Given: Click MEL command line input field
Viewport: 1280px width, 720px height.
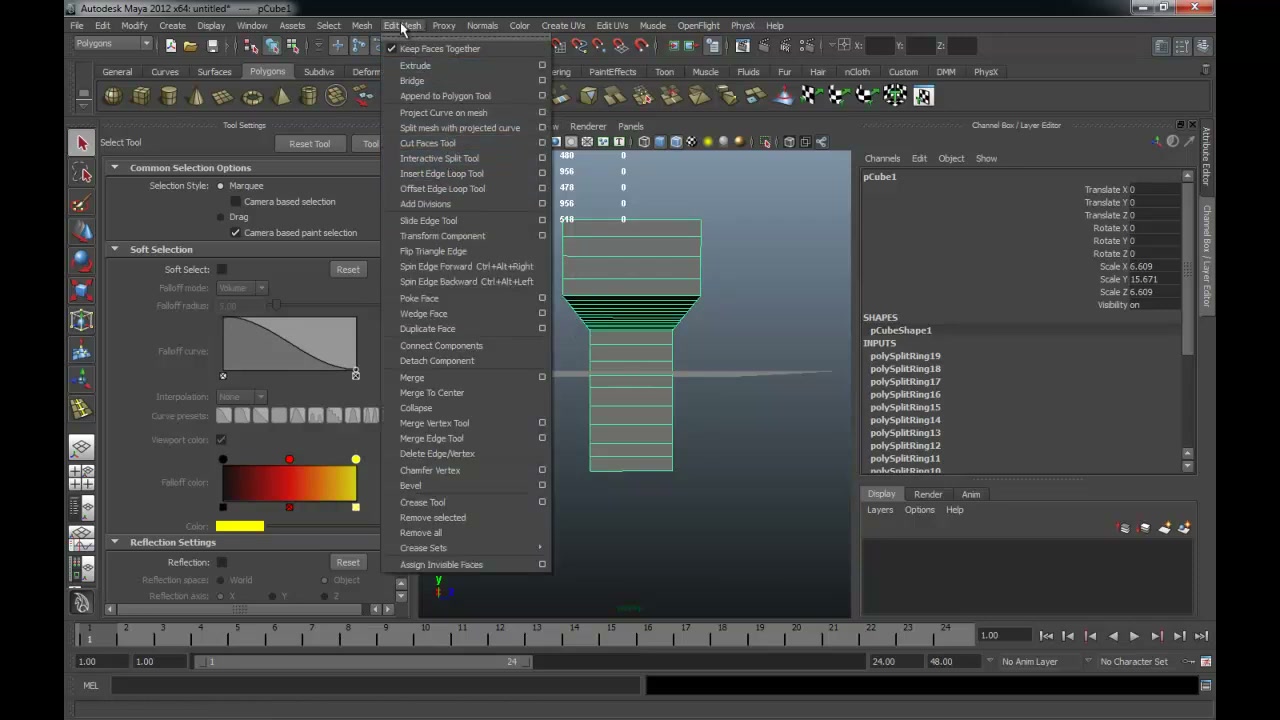Looking at the screenshot, I should 376,686.
